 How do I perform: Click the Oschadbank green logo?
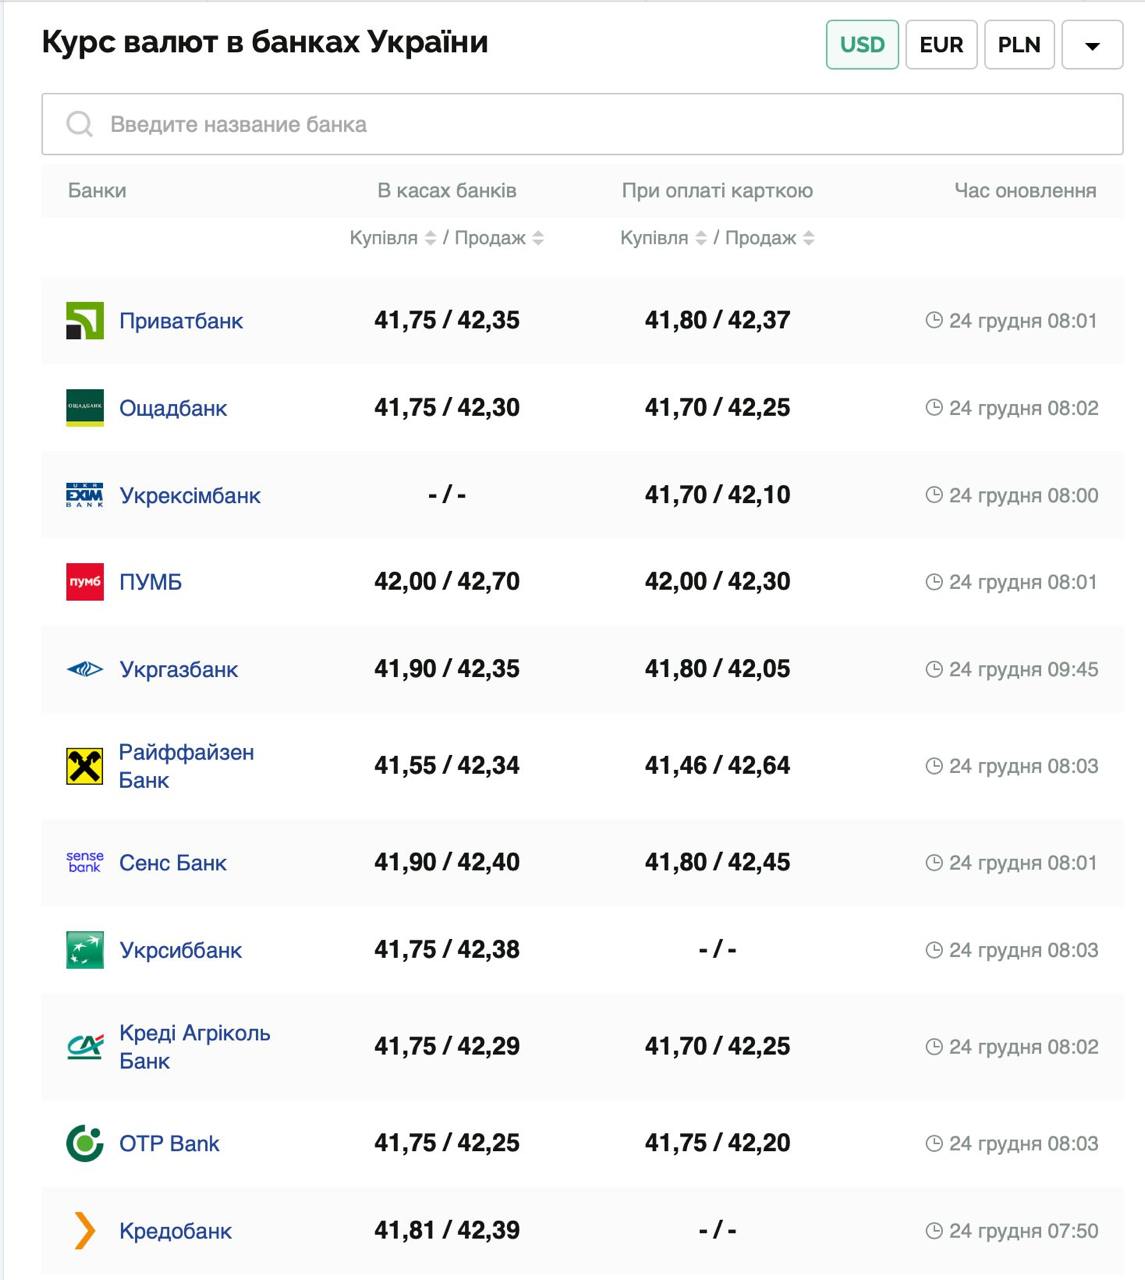(85, 408)
